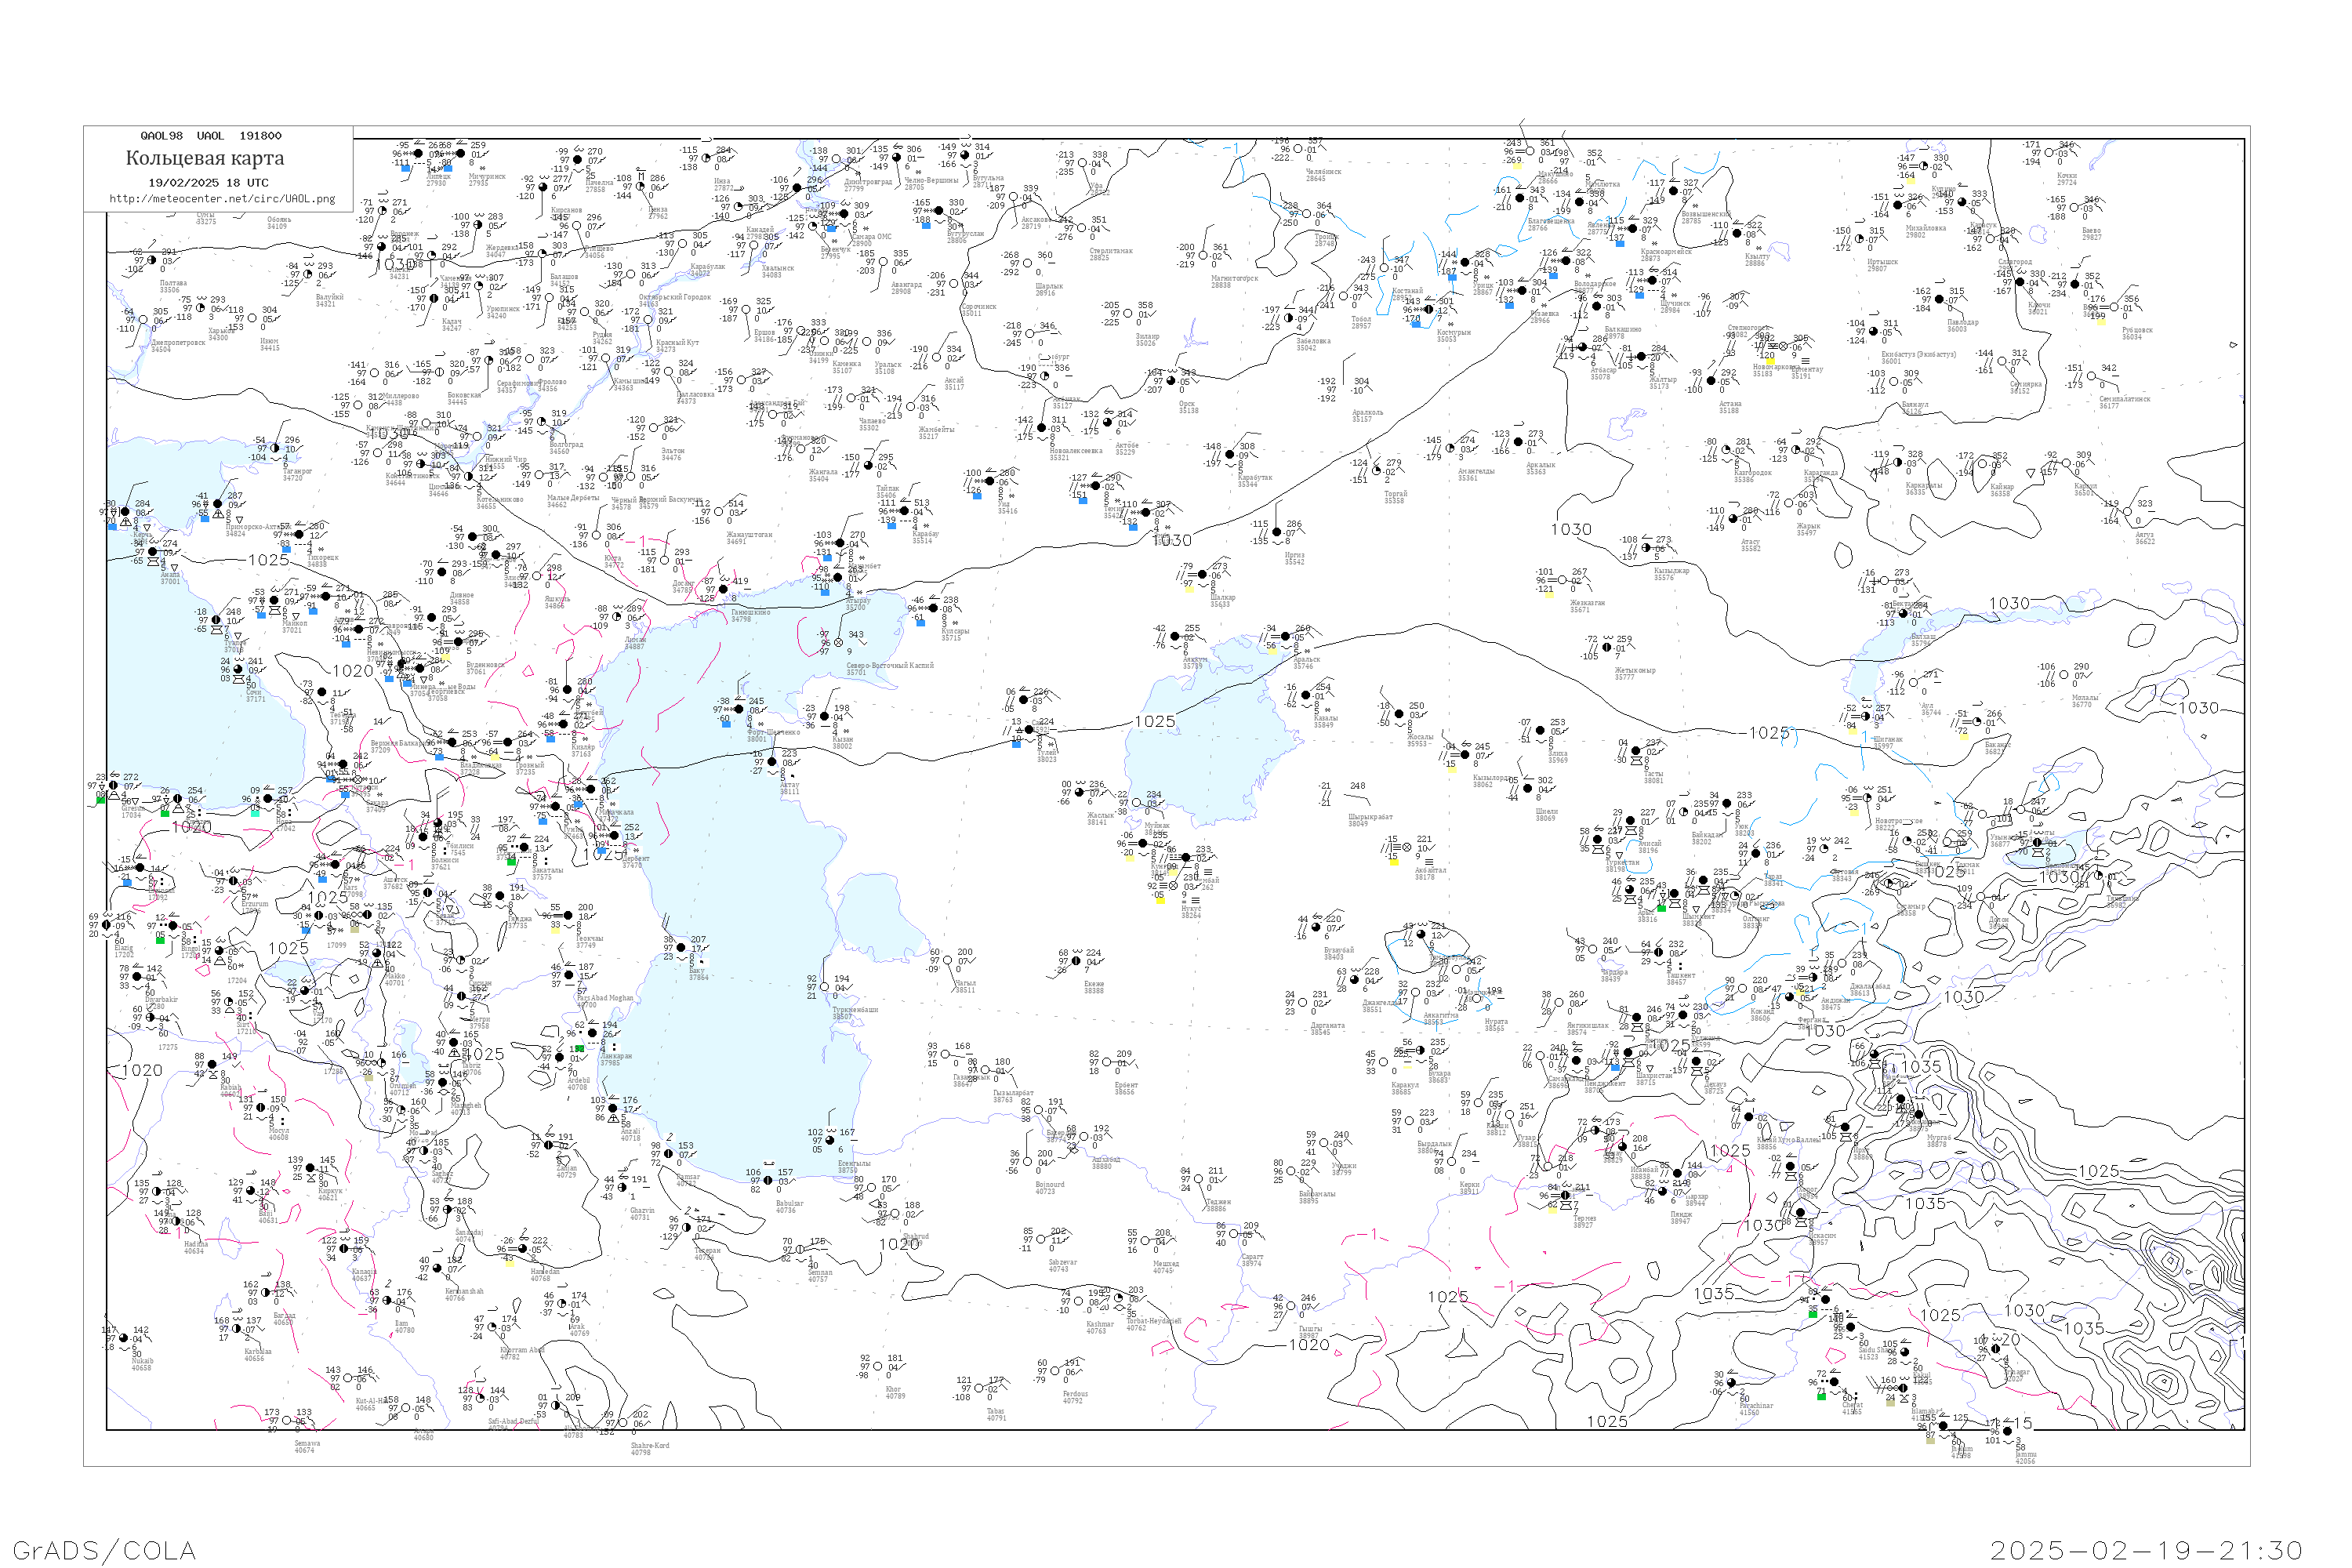Click the Торгай station circle symbol
2352x1568 pixels.
[x=1376, y=472]
